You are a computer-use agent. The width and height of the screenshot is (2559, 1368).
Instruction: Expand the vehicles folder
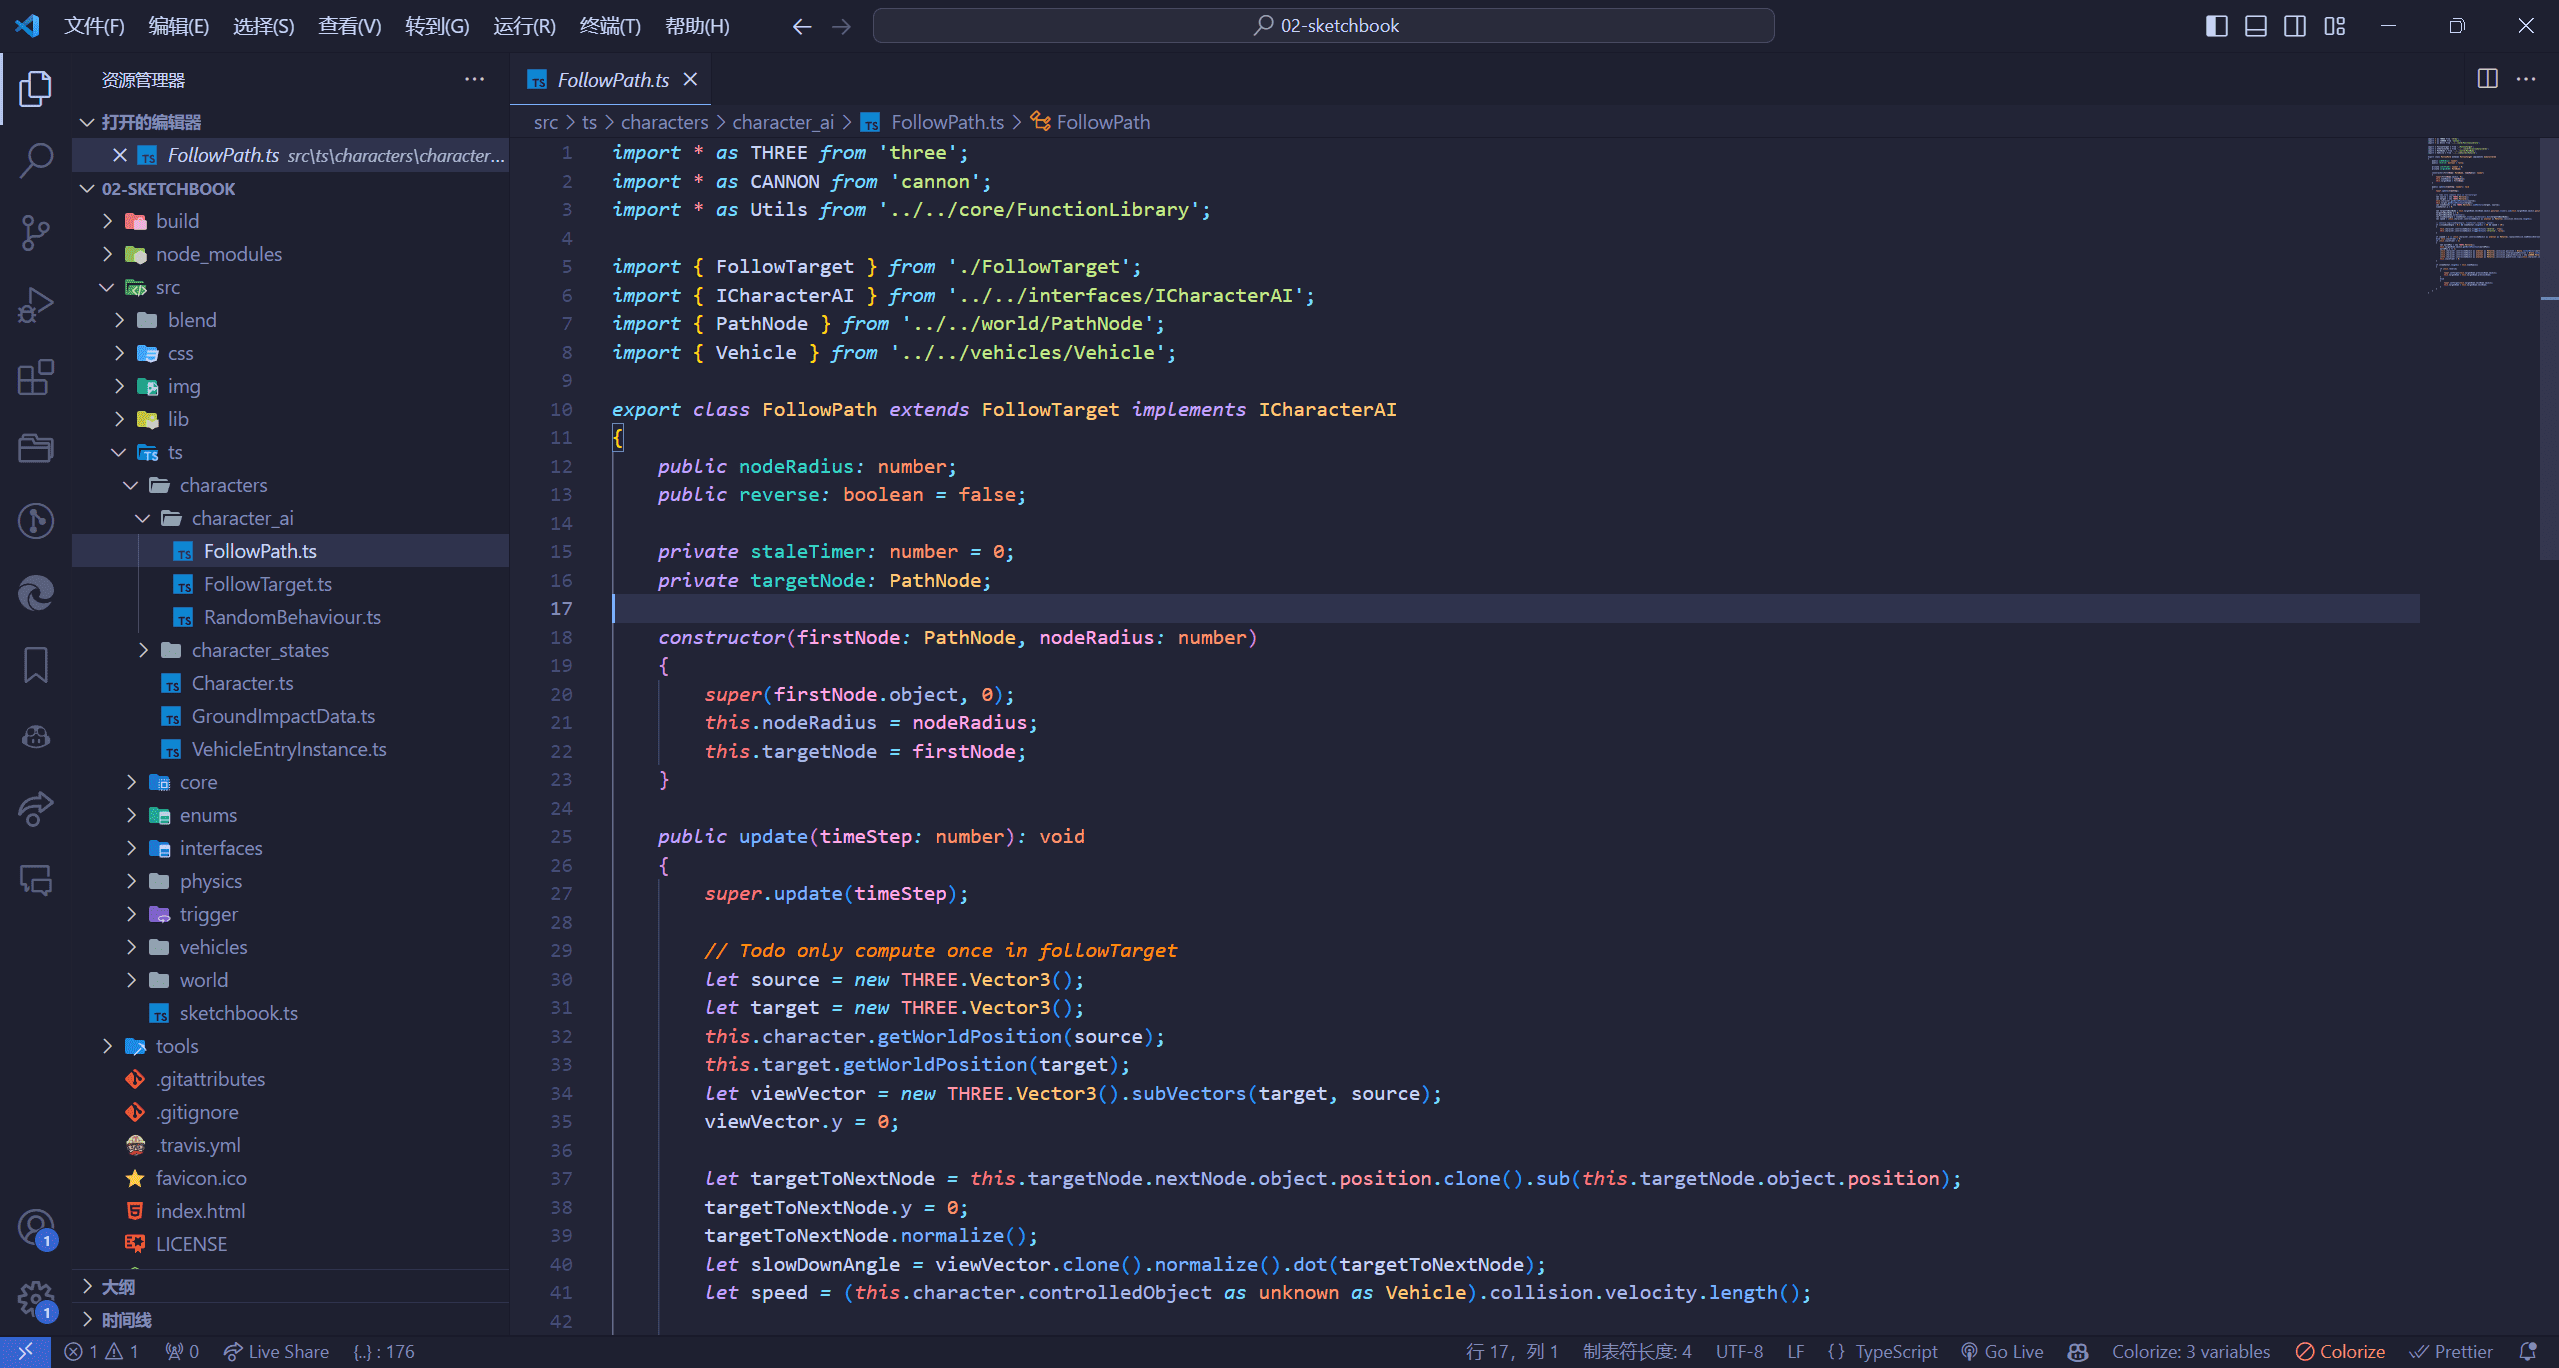[x=131, y=947]
